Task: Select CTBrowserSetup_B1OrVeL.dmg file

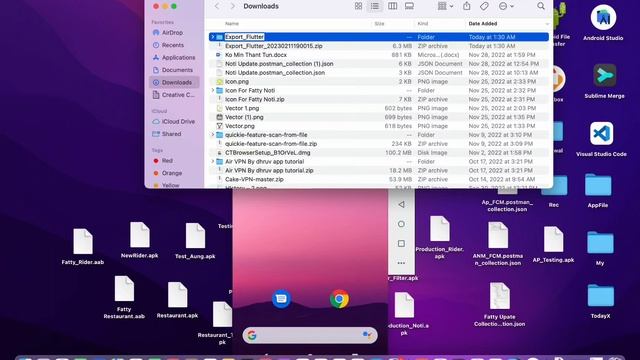Action: pyautogui.click(x=379, y=153)
